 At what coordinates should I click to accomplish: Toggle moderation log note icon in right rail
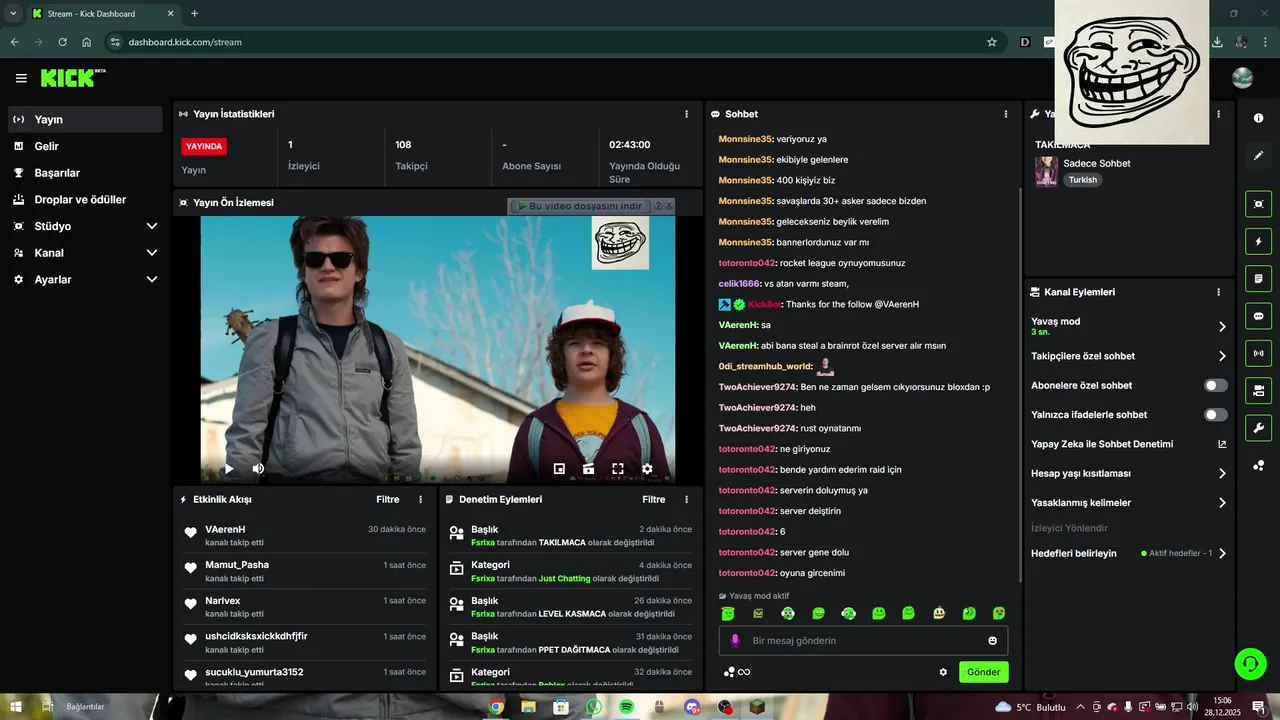1258,278
